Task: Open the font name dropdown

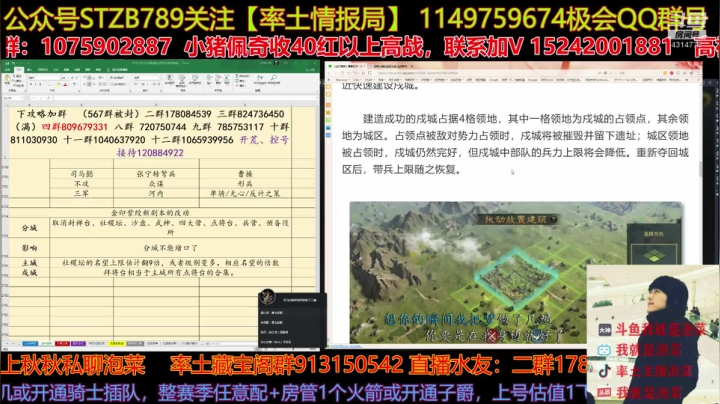Action: [x=60, y=78]
